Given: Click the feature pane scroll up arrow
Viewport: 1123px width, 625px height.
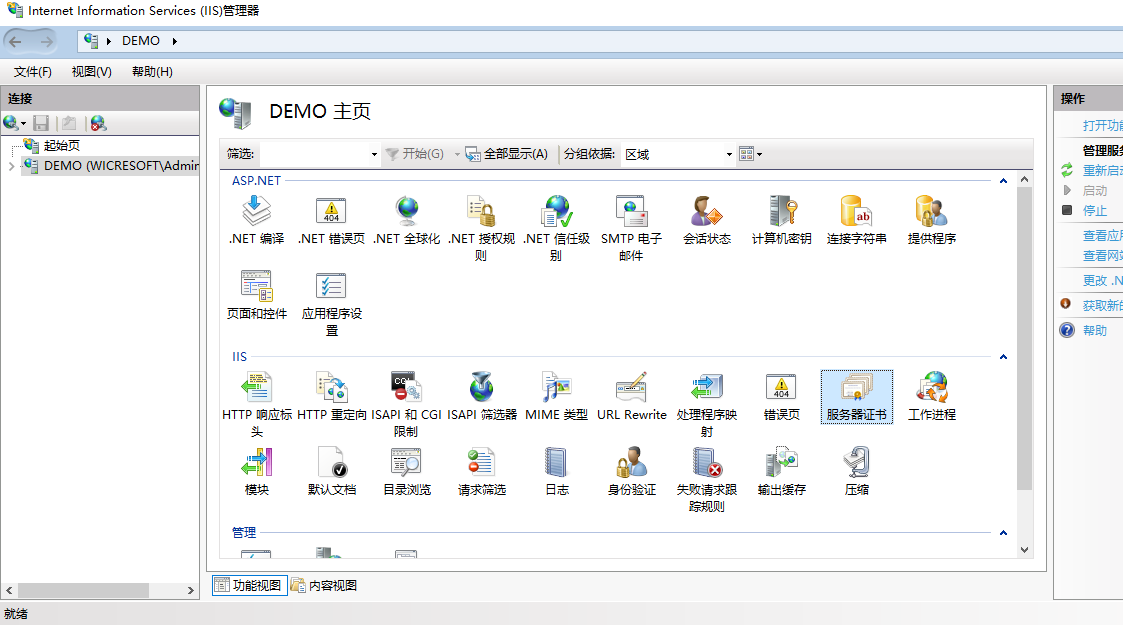Looking at the screenshot, I should tap(1024, 179).
